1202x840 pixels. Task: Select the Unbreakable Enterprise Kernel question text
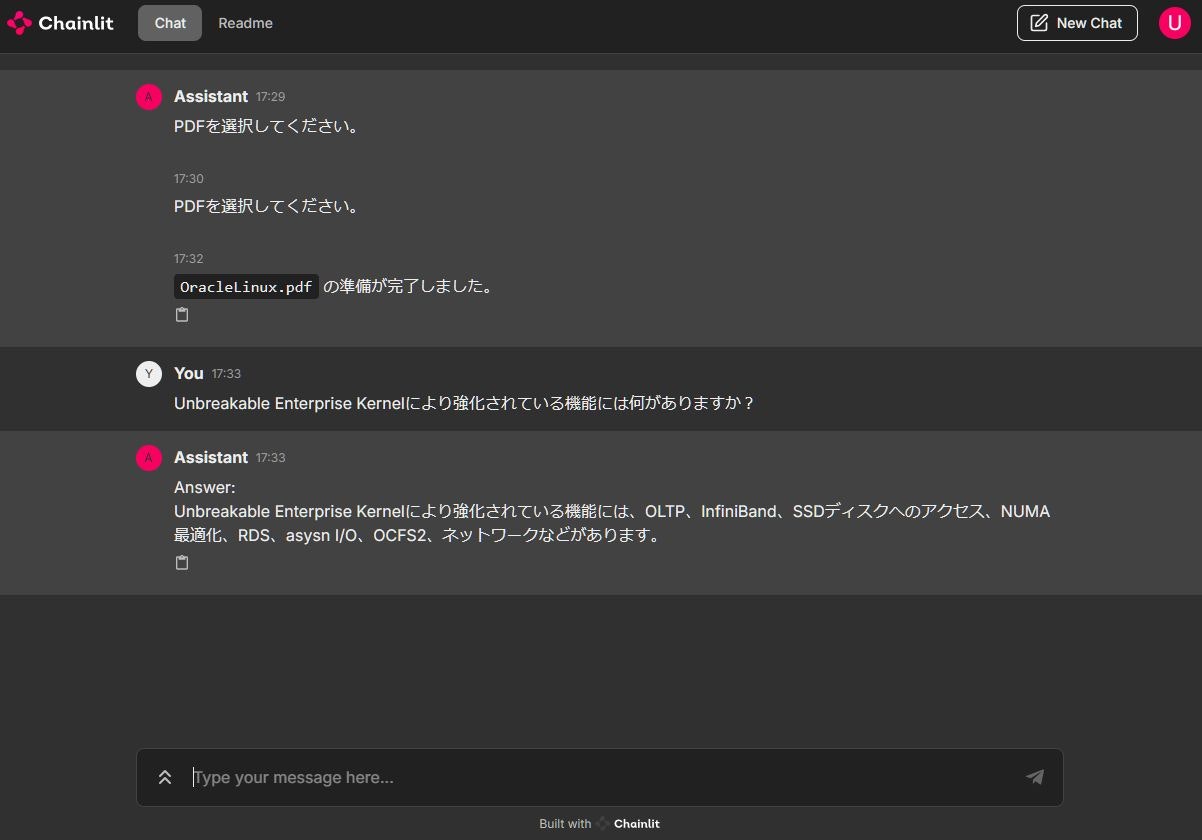[x=464, y=403]
